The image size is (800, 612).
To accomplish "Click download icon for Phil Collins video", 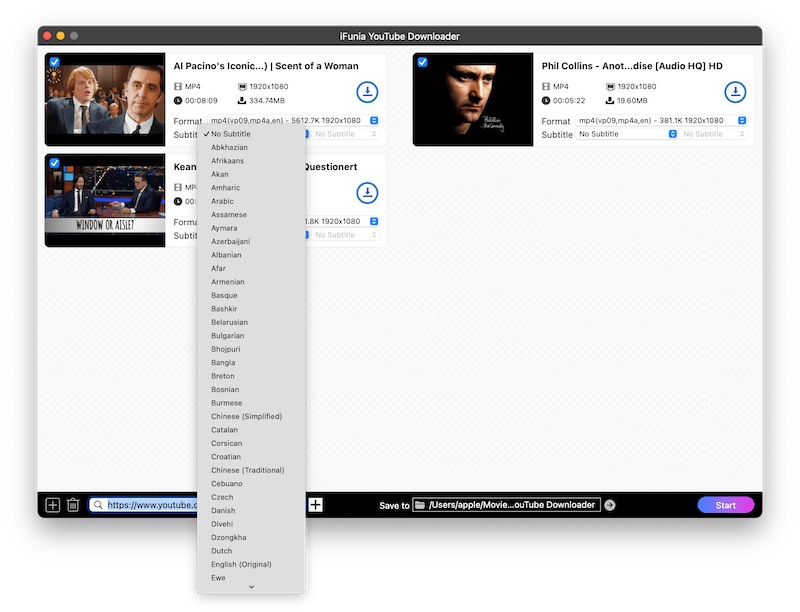I will click(735, 93).
